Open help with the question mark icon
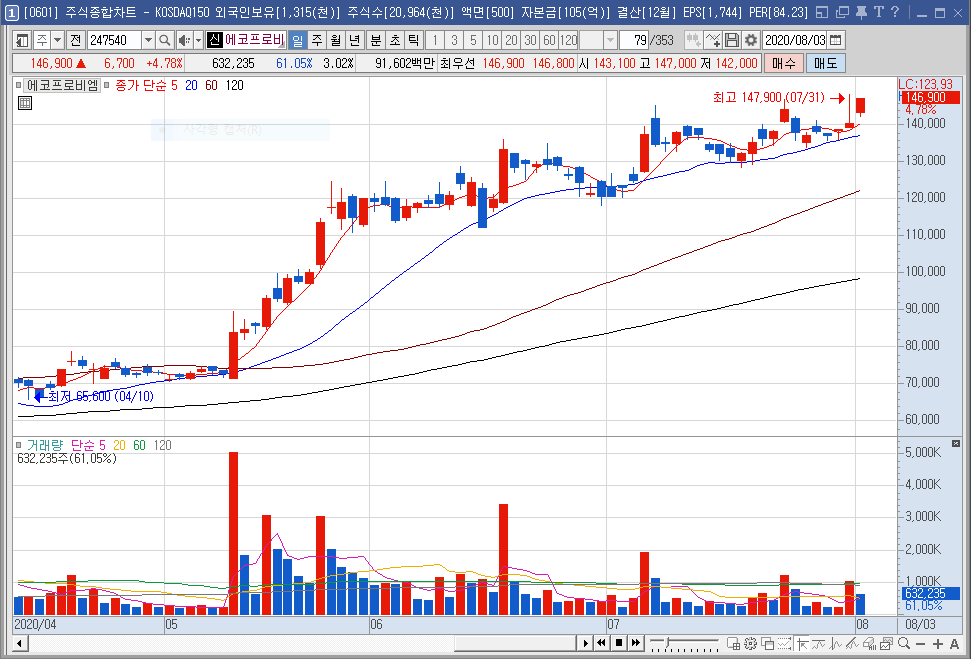This screenshot has height=659, width=971. tap(895, 12)
